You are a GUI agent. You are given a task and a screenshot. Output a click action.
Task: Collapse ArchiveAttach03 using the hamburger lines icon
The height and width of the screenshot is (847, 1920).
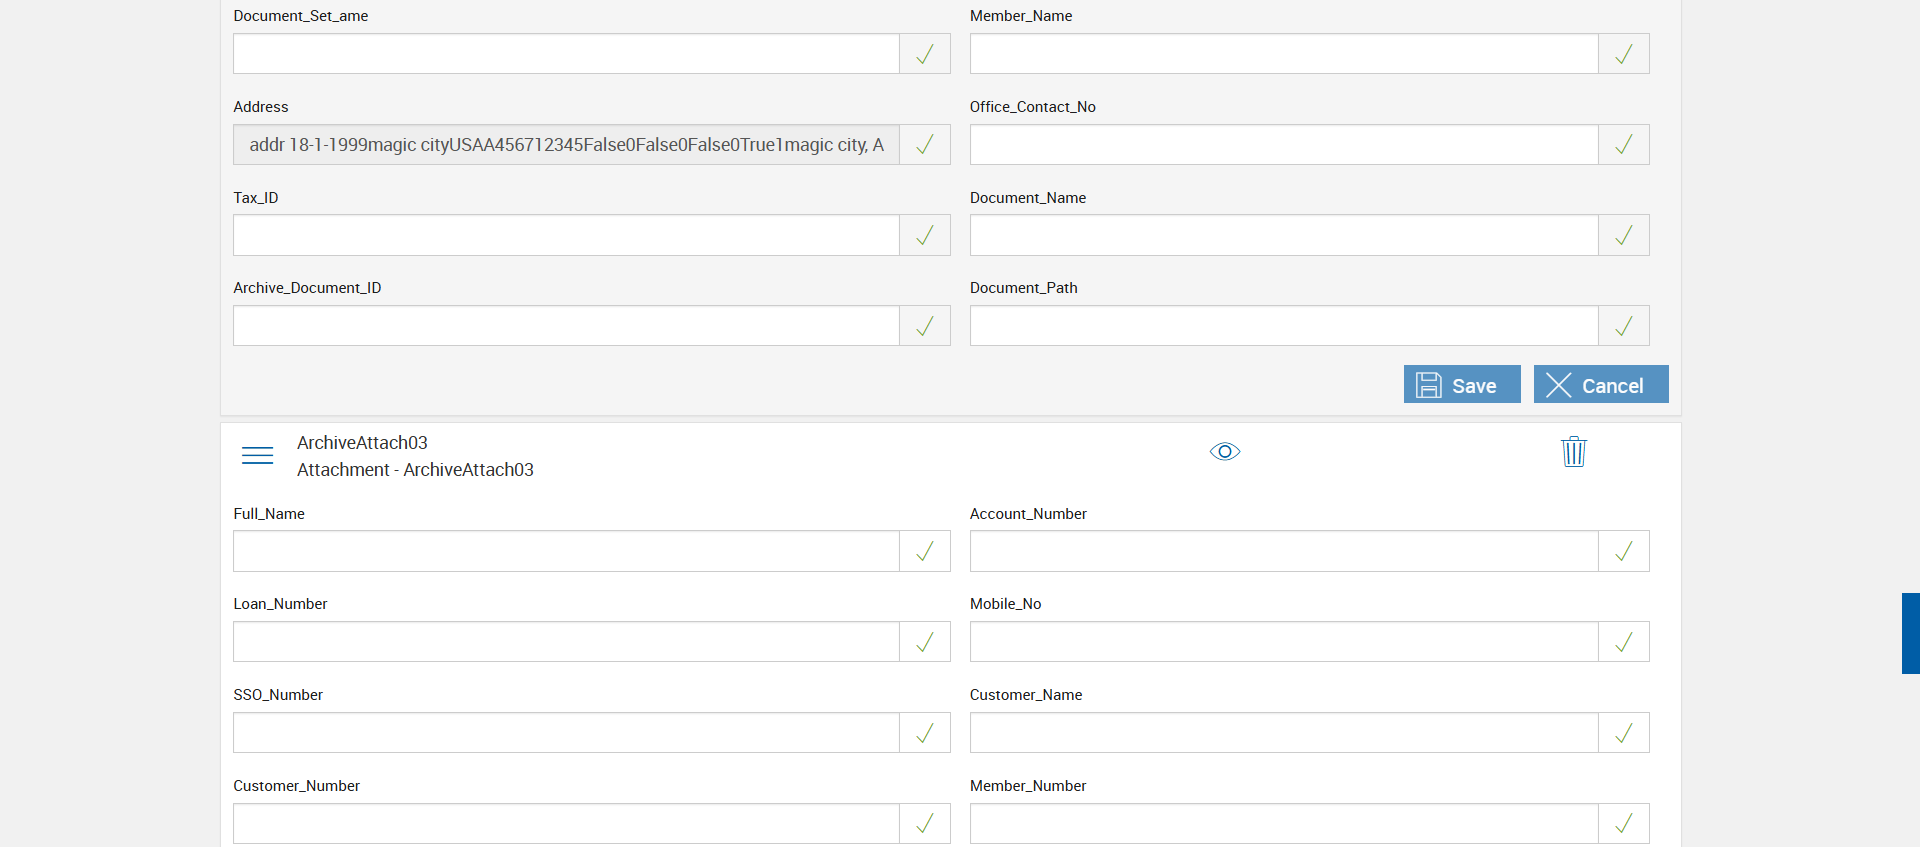(258, 456)
